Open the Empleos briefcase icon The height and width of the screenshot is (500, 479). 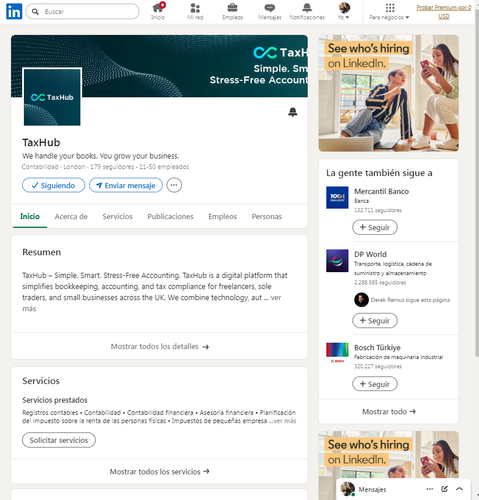[x=232, y=11]
